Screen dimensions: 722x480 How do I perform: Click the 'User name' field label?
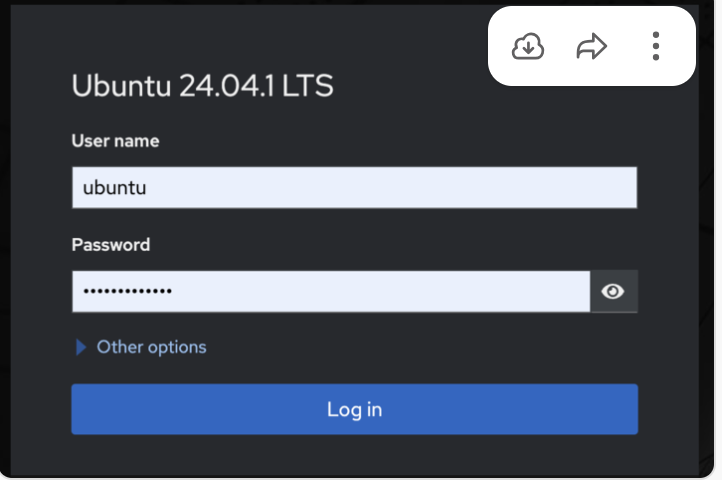115,141
